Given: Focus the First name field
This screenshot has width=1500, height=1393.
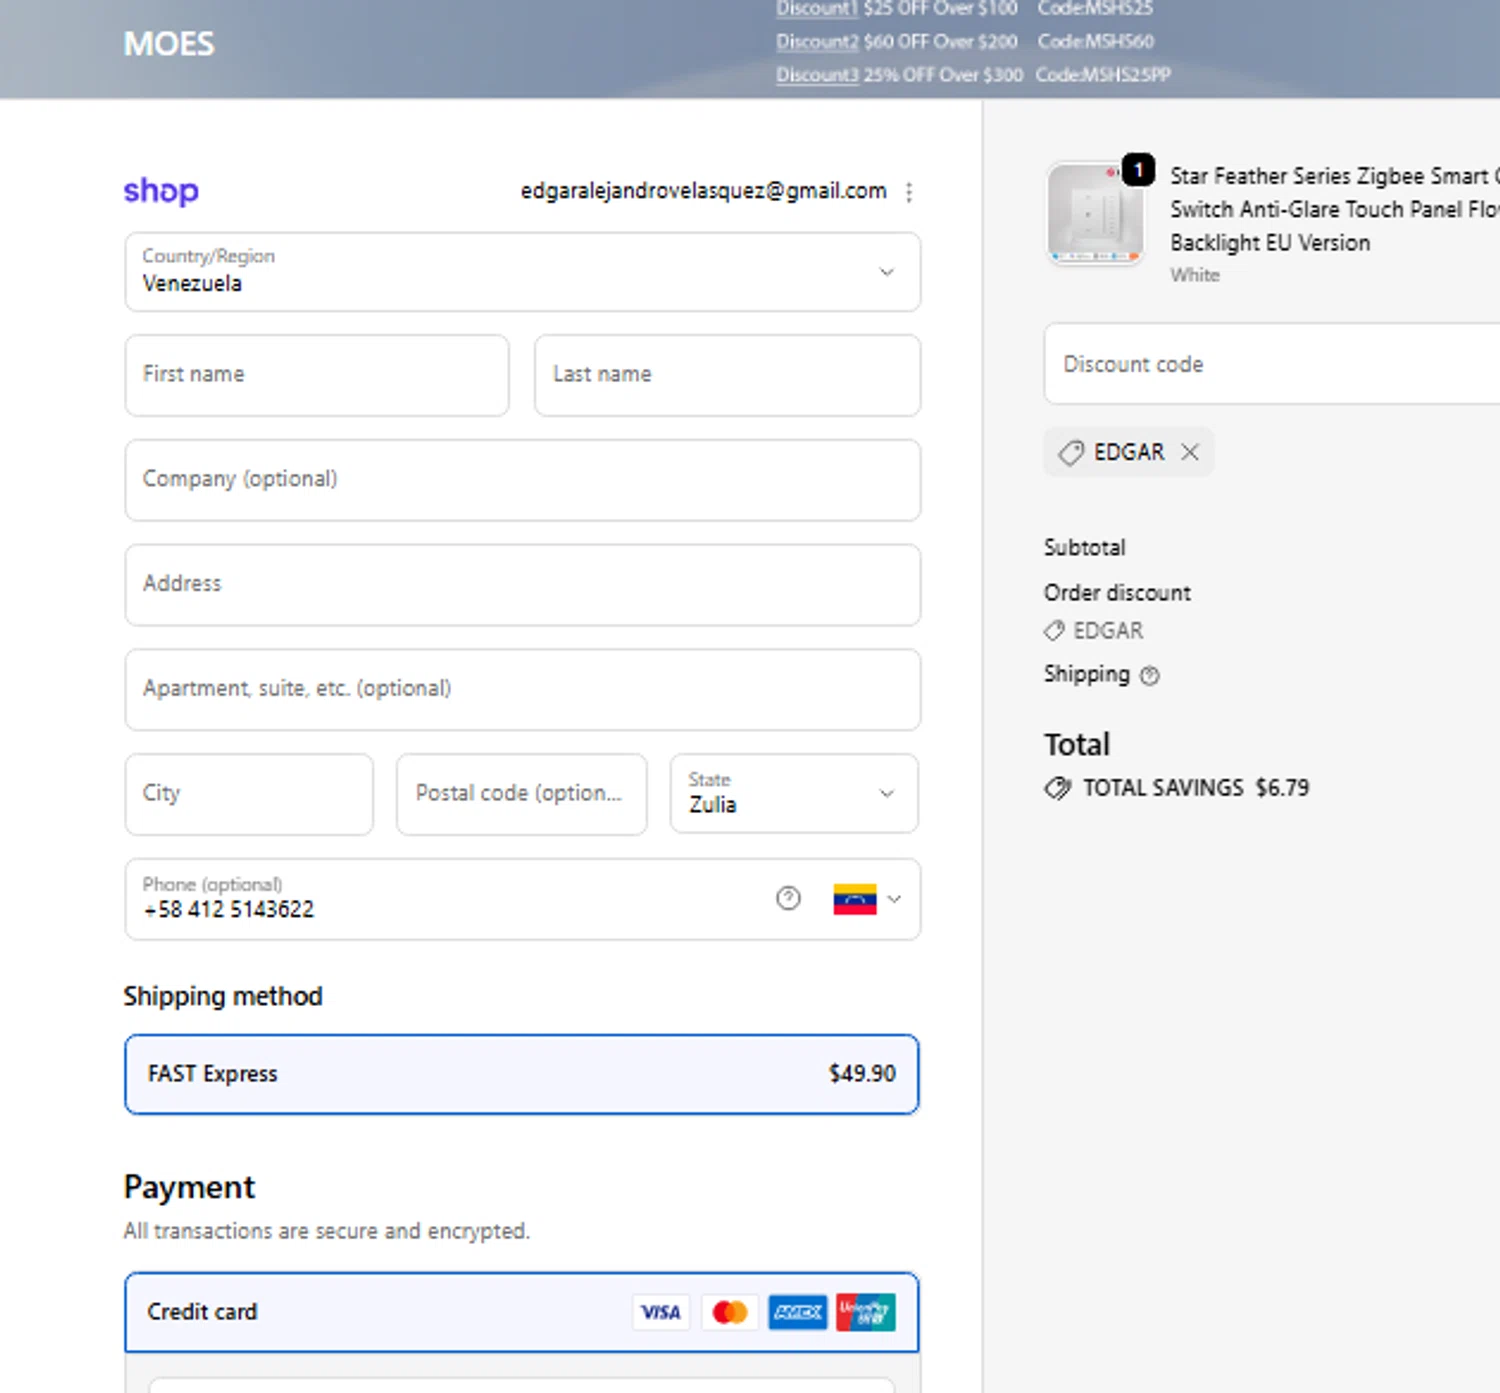Looking at the screenshot, I should tap(317, 375).
